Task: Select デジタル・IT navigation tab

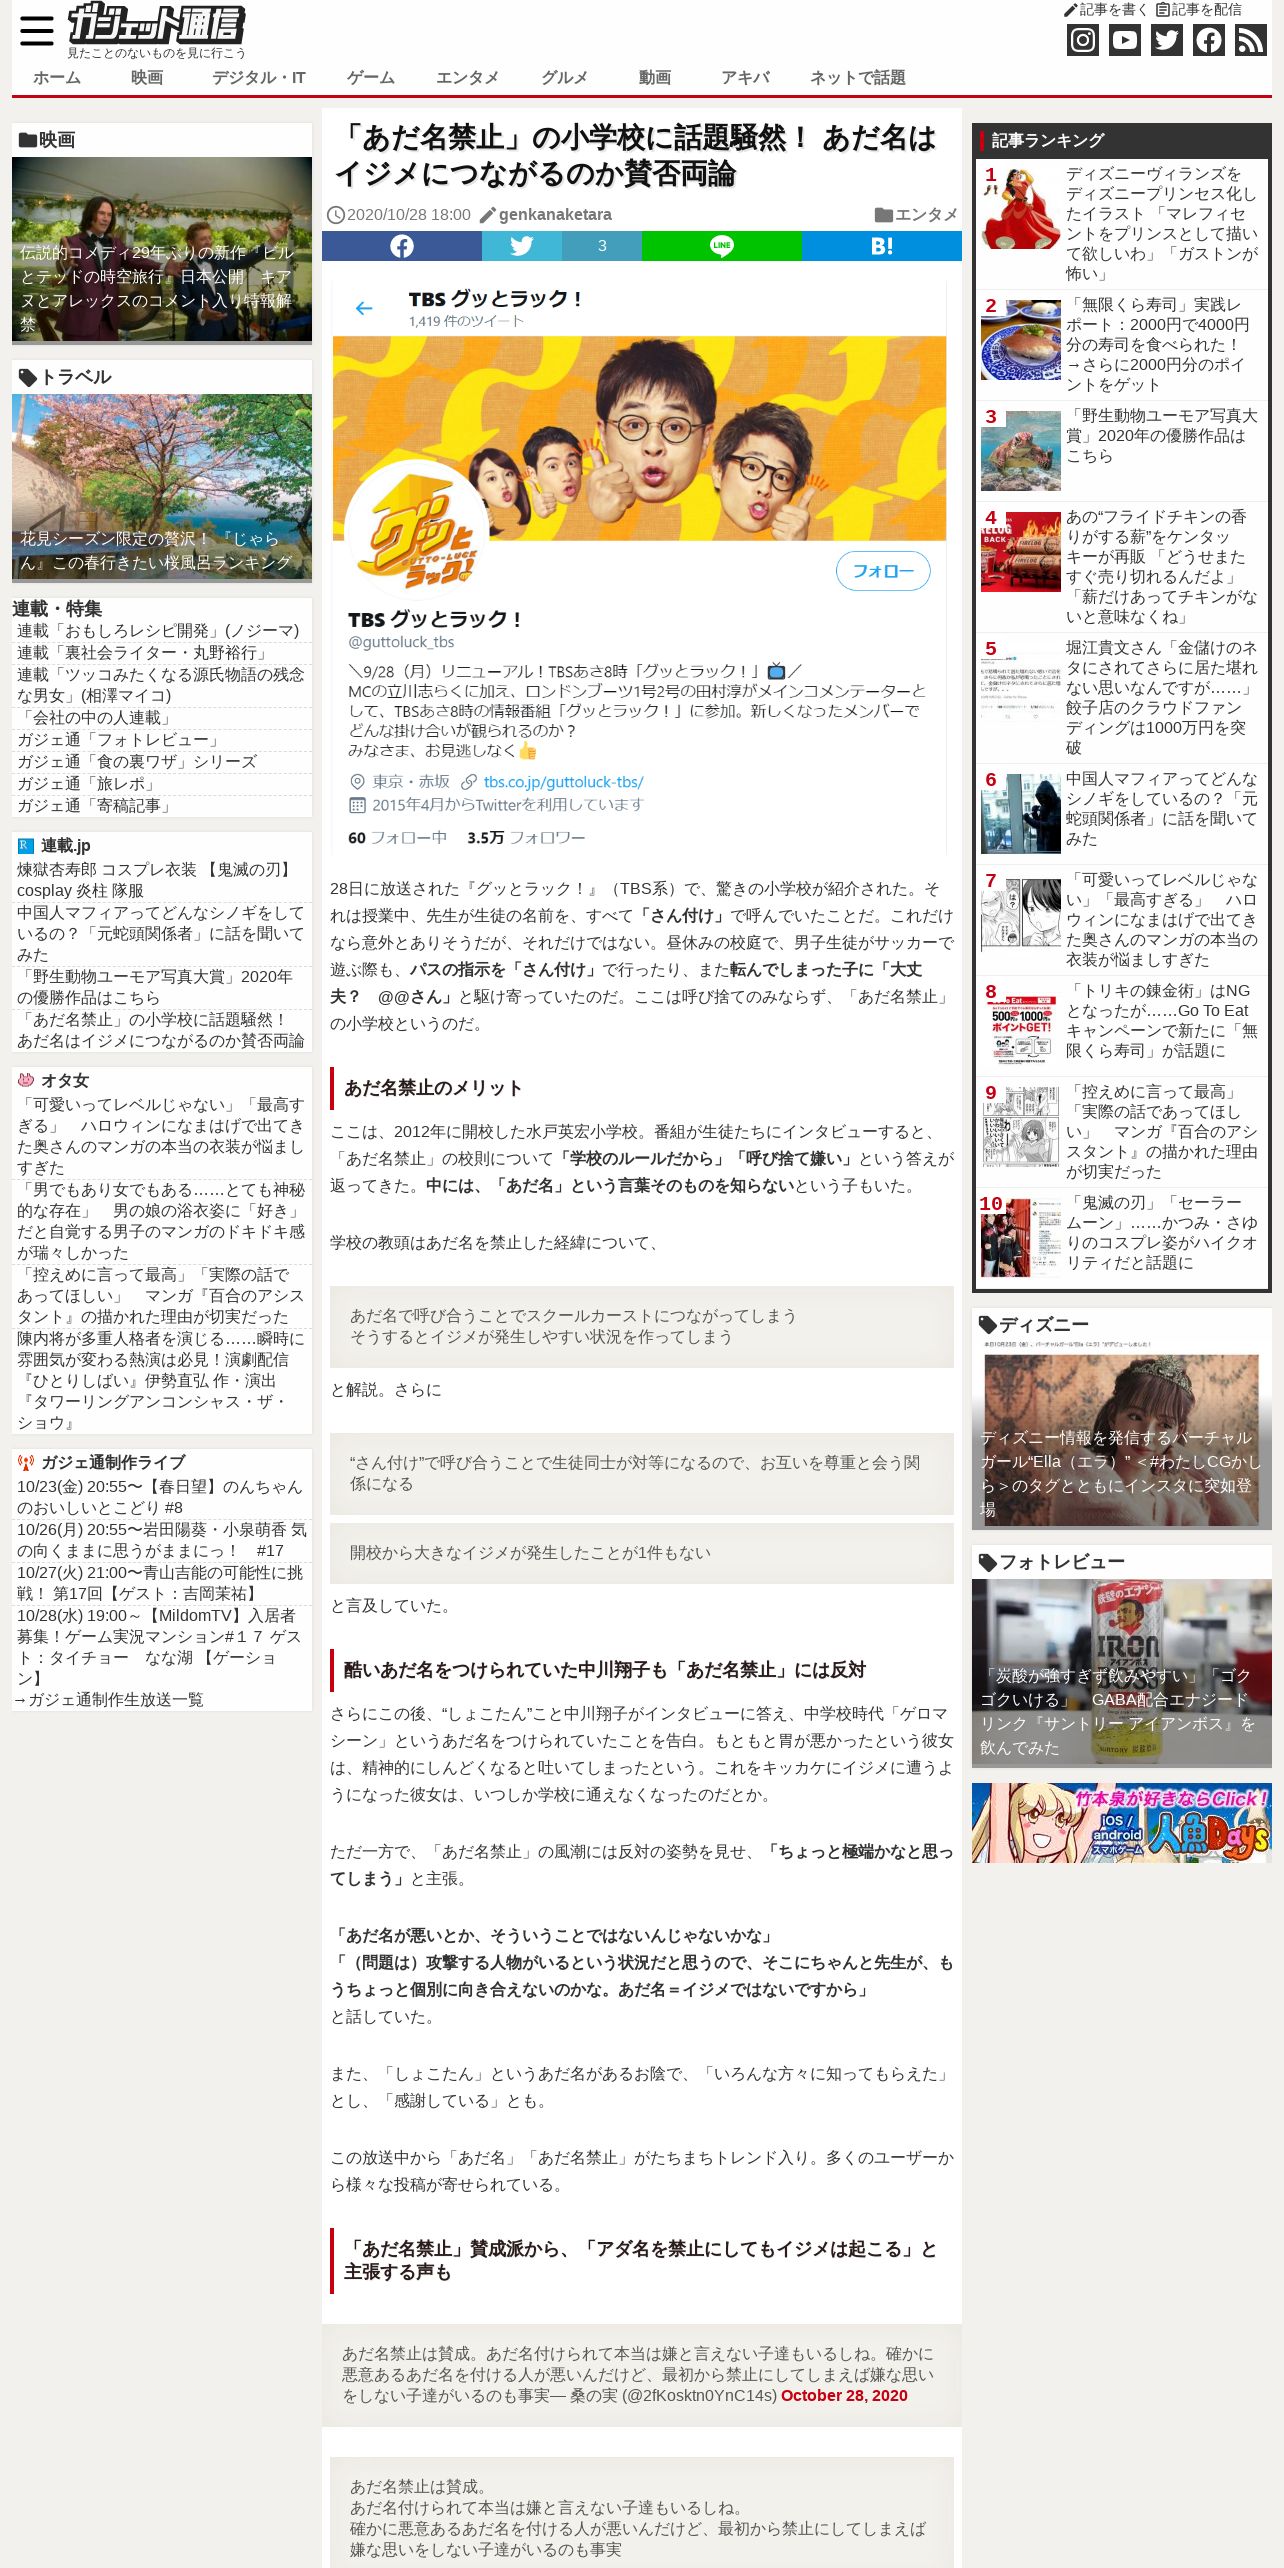Action: click(x=258, y=77)
